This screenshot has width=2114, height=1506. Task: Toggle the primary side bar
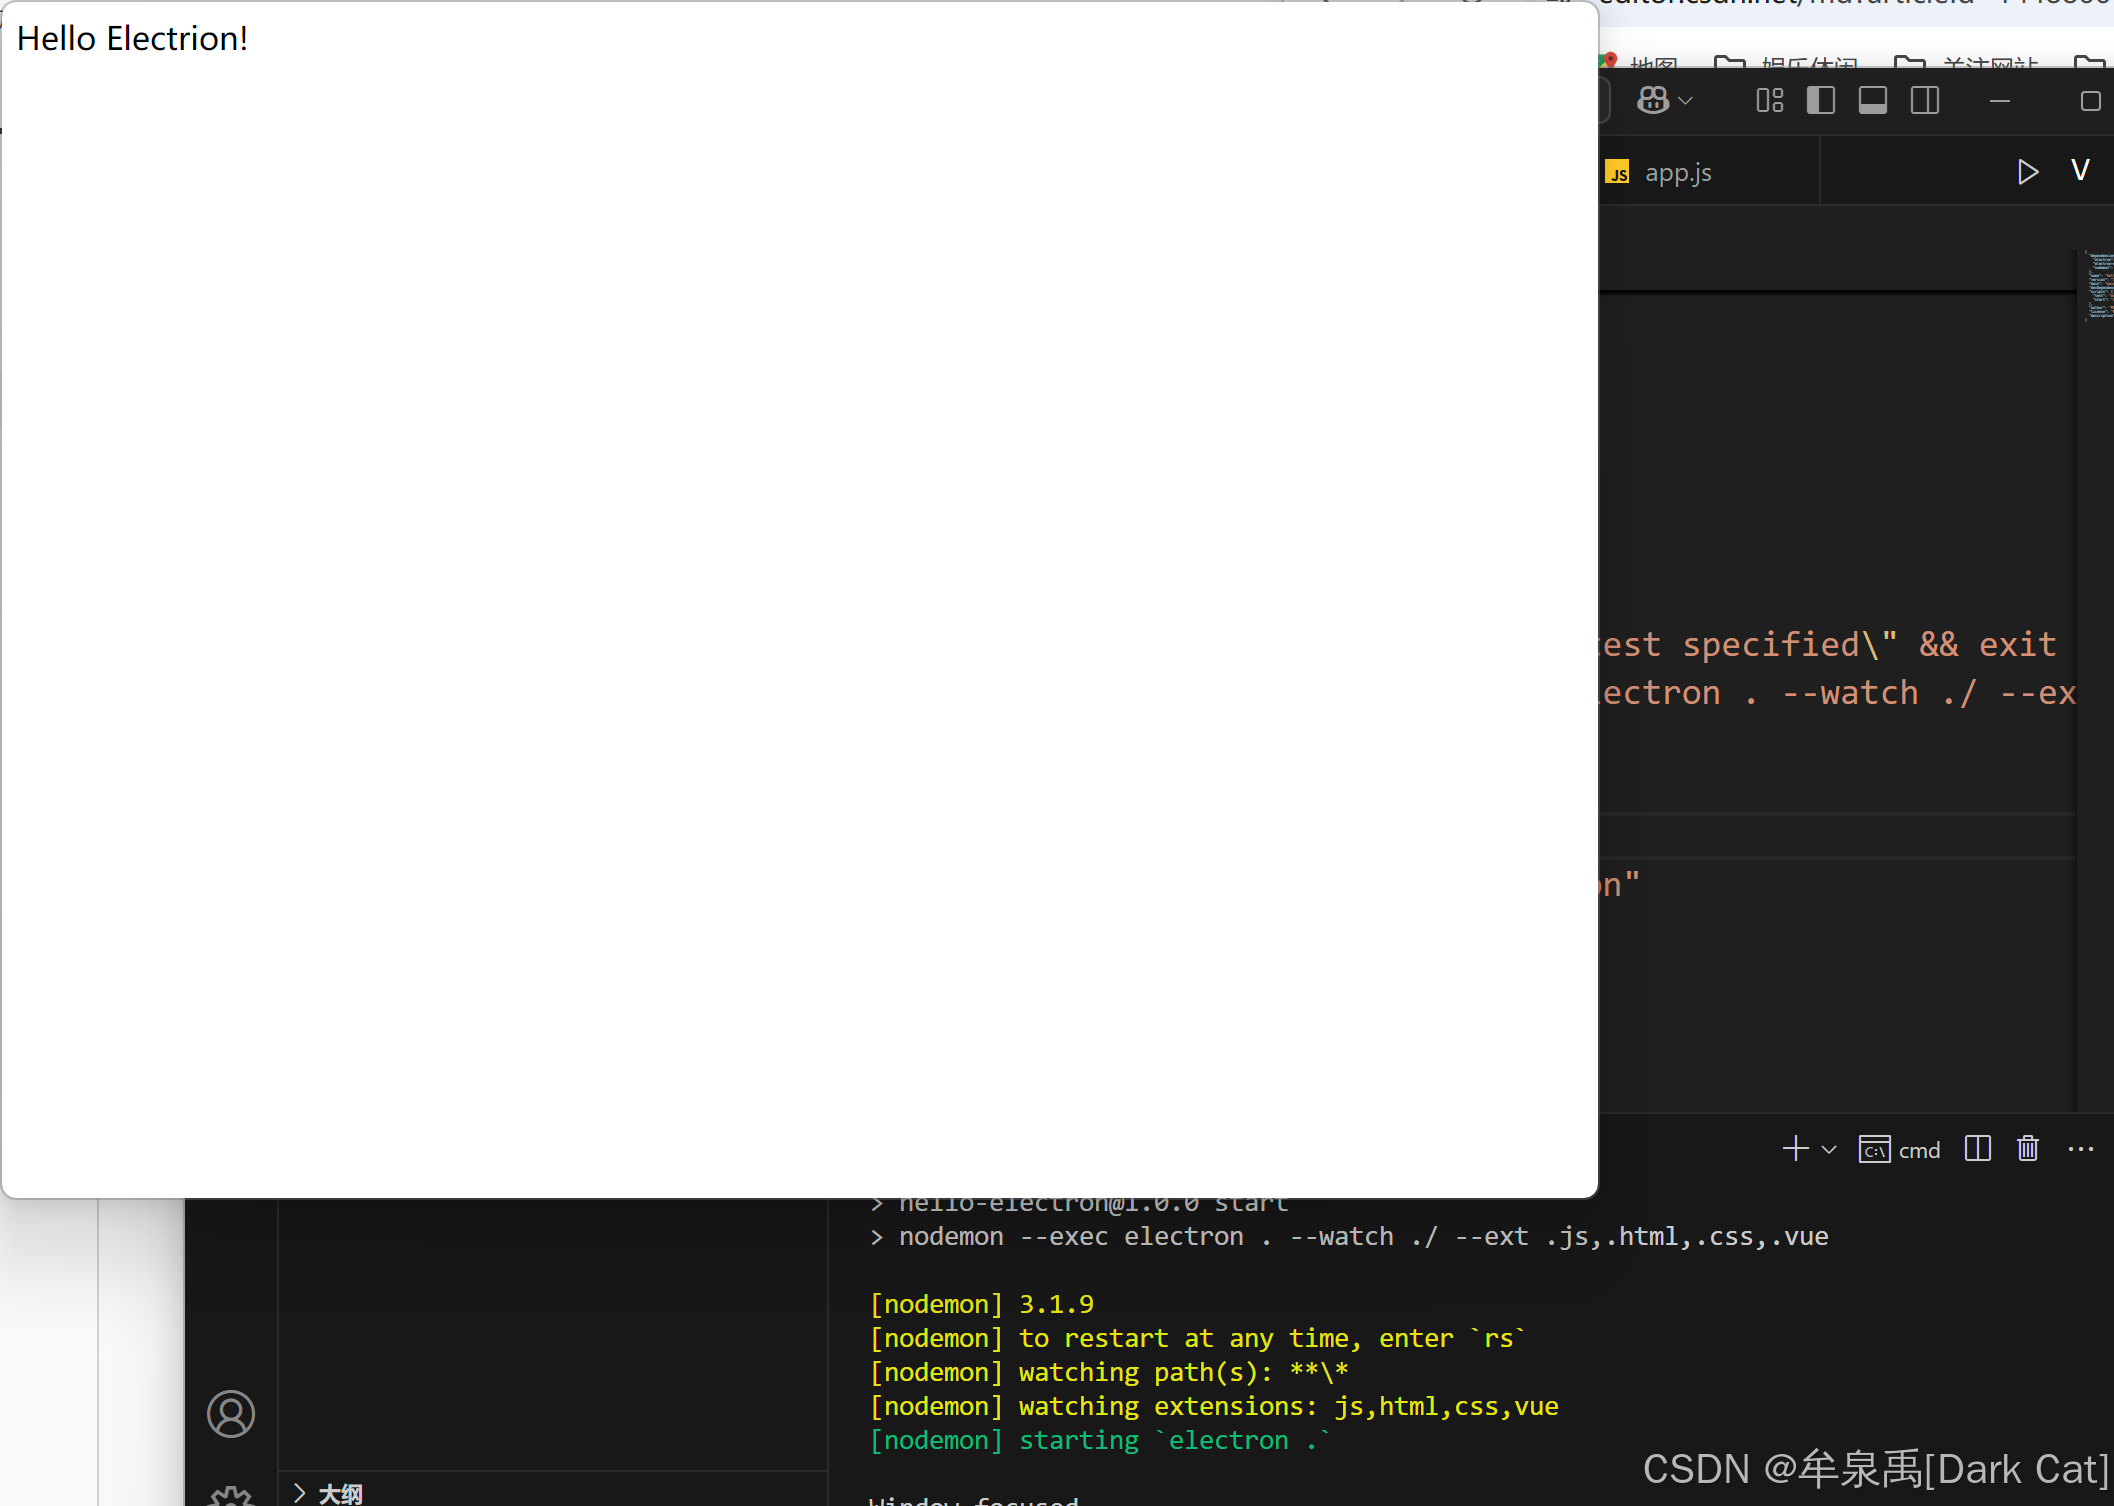coord(1820,100)
